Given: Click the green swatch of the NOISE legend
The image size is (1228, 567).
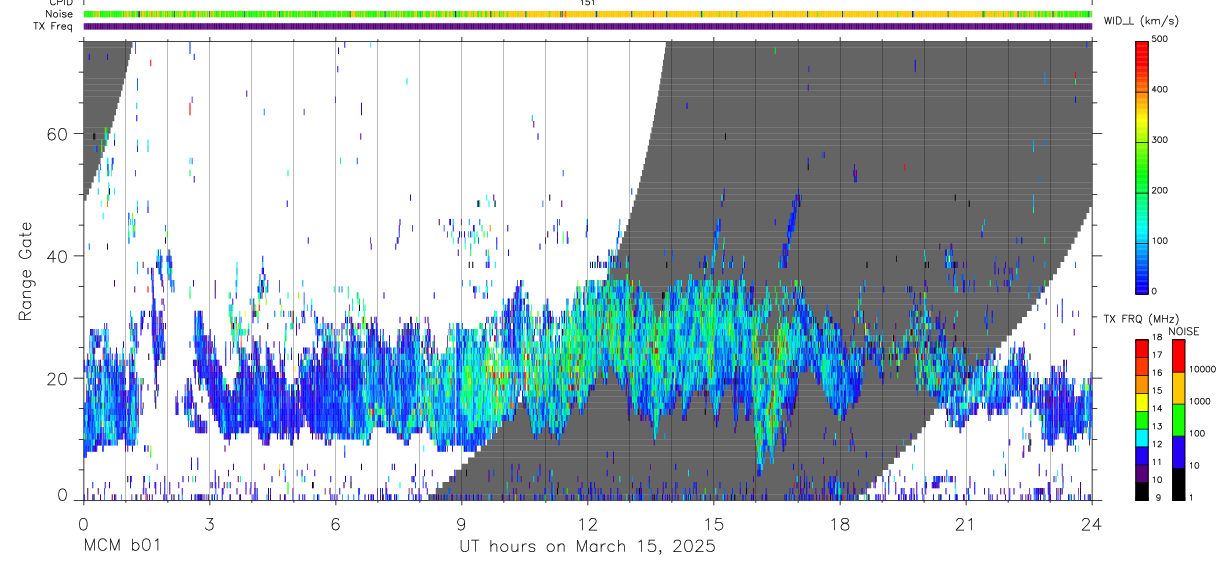Looking at the screenshot, I should coord(1177,420).
